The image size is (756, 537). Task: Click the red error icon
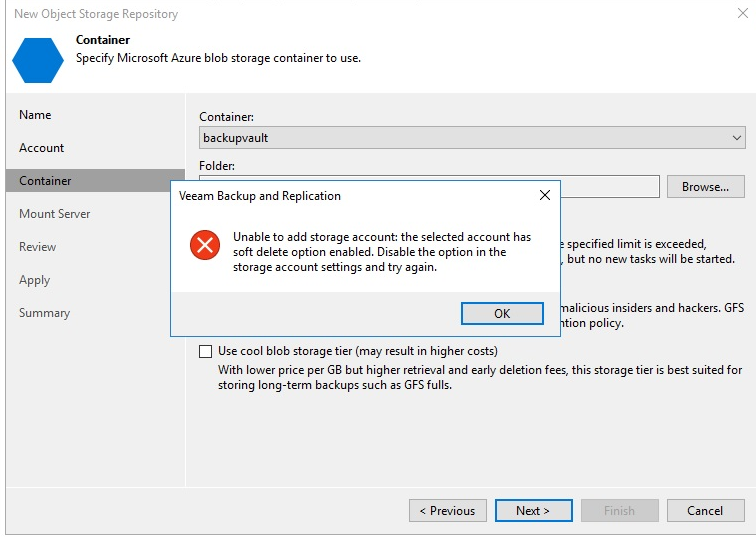coord(205,245)
